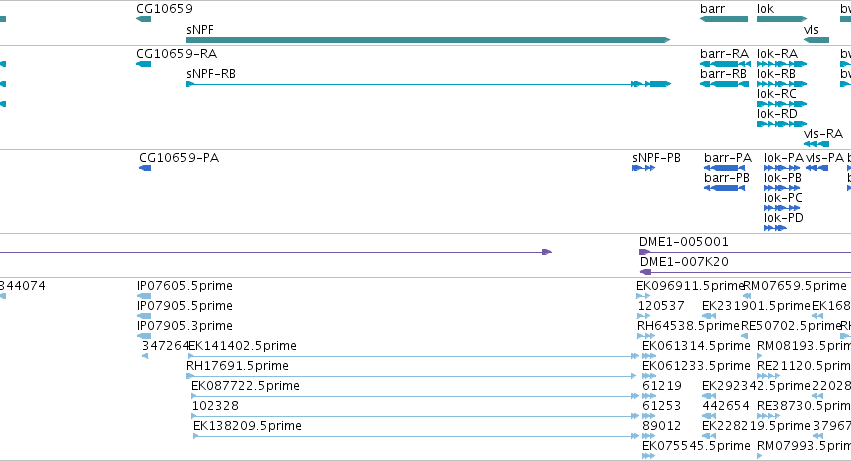851x461 pixels.
Task: Click the CG10659-PA protein glyph
Action: tap(145, 168)
